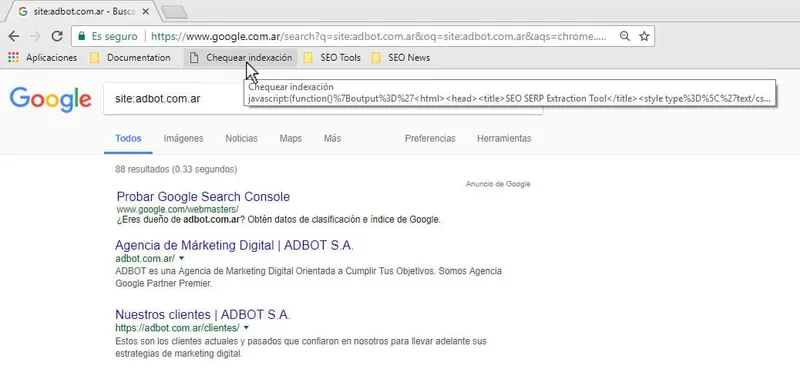The image size is (800, 372).
Task: Expand dropdown arrow beside adbot.com.ar/clientes/
Action: click(246, 327)
